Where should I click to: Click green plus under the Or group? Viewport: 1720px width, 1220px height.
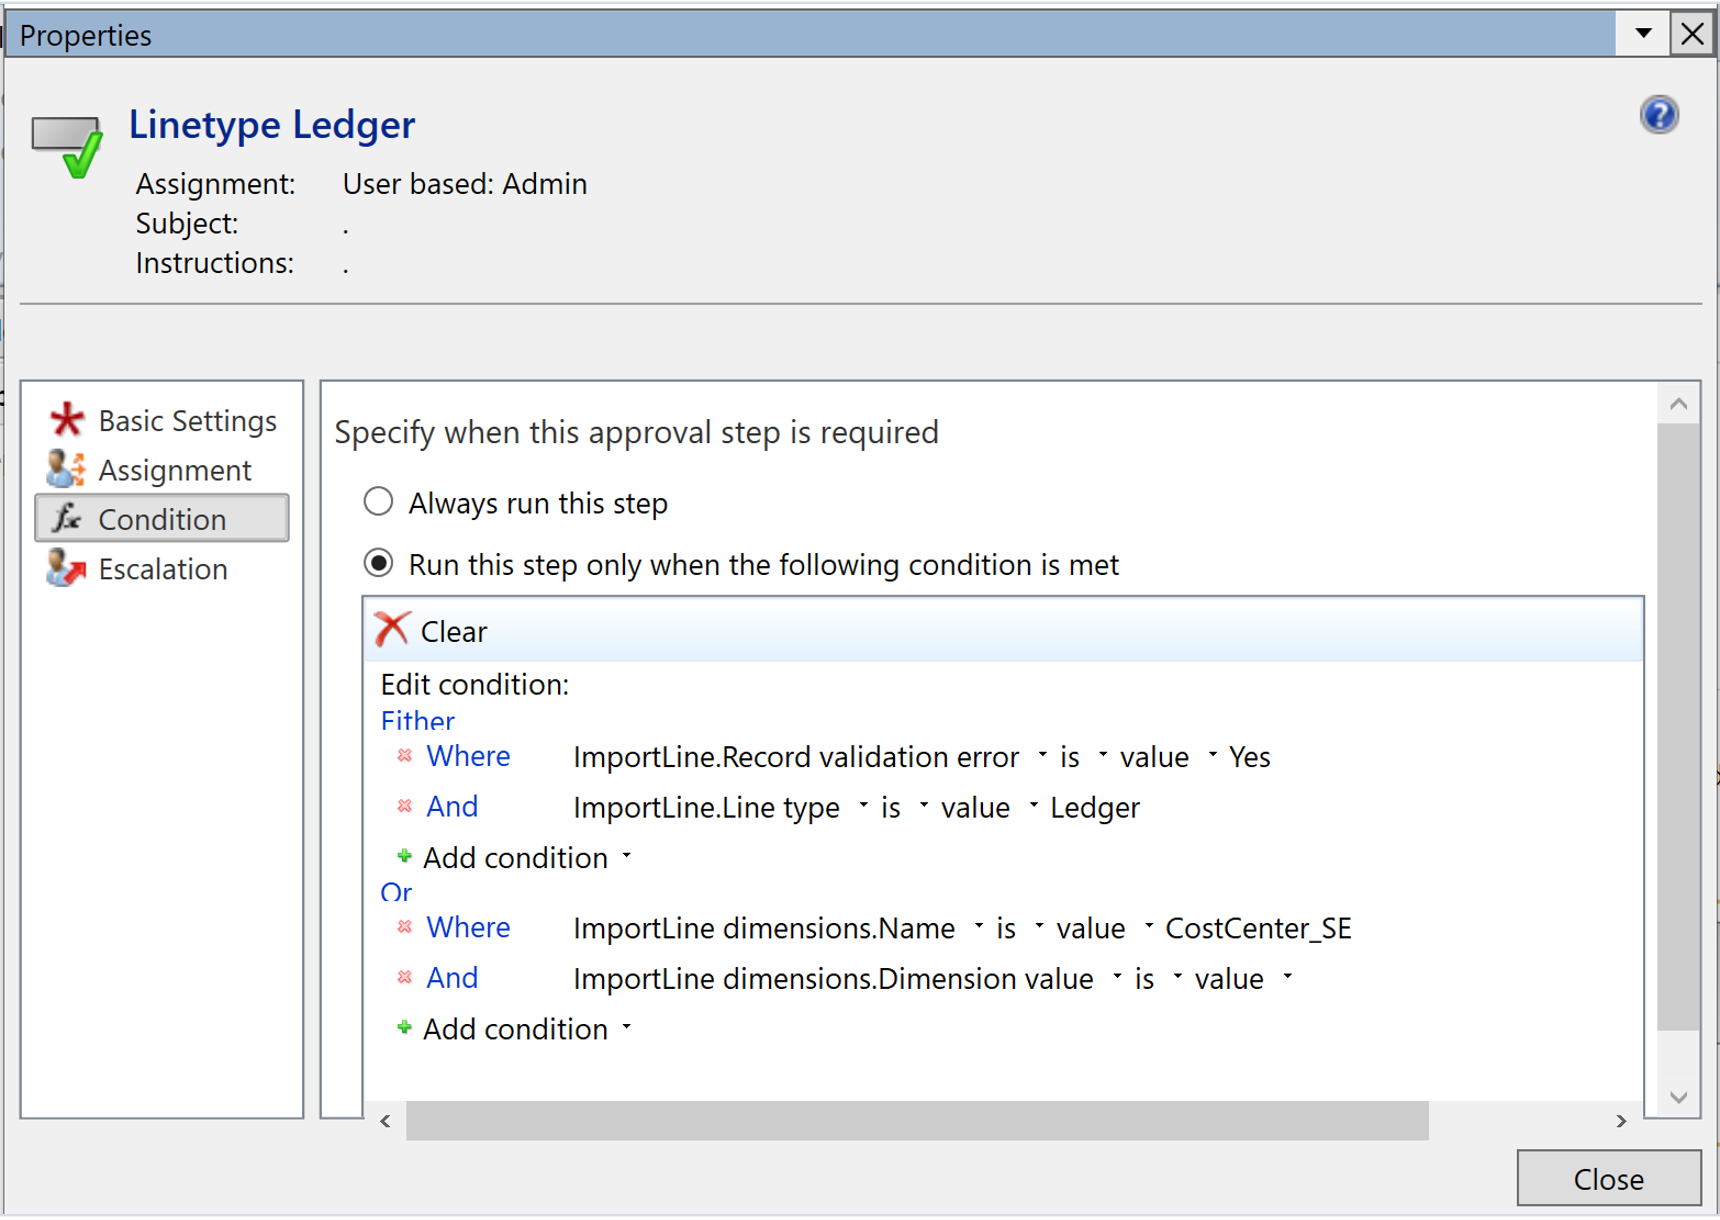[x=404, y=1027]
